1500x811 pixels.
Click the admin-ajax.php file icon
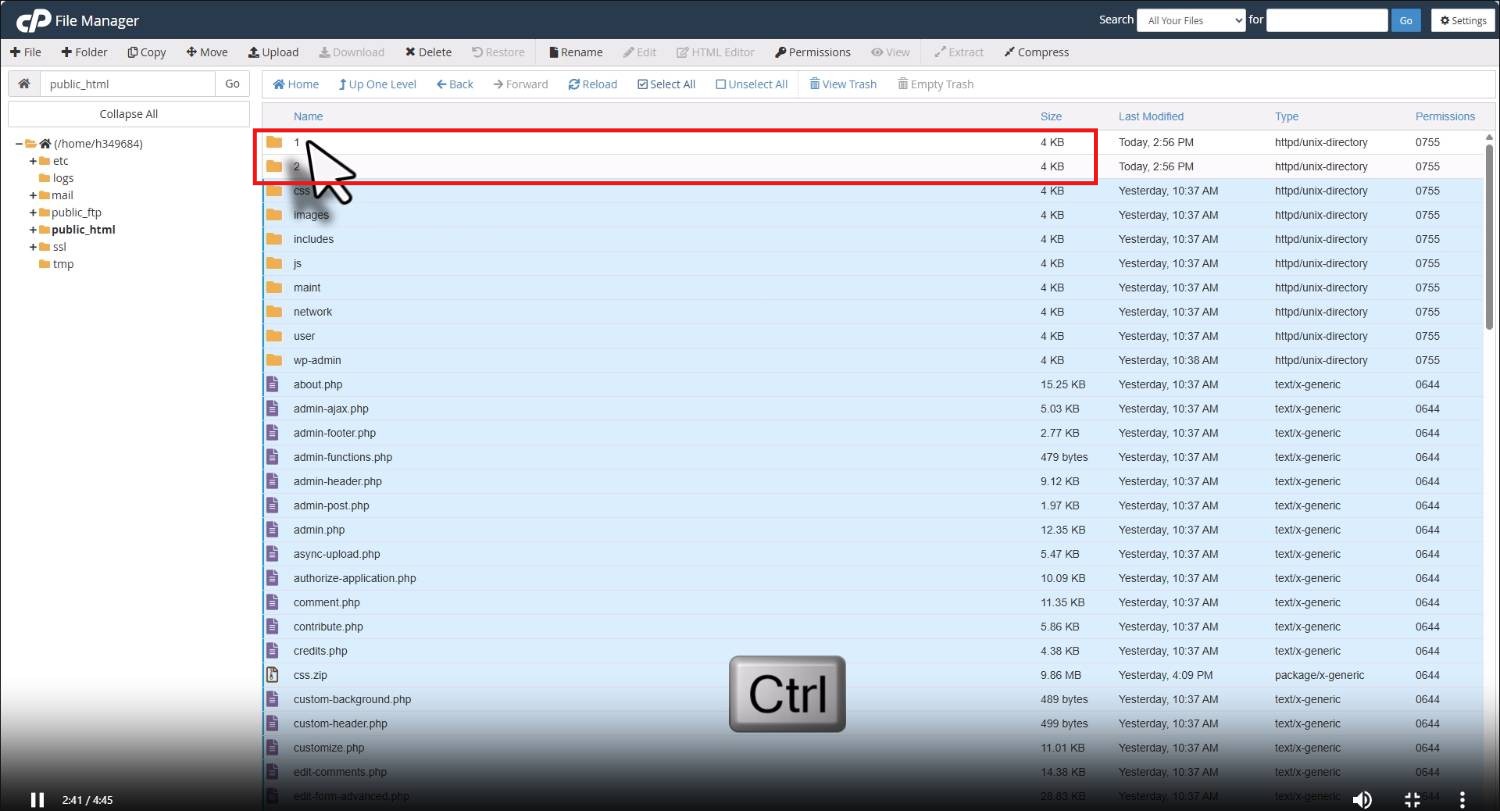[272, 408]
